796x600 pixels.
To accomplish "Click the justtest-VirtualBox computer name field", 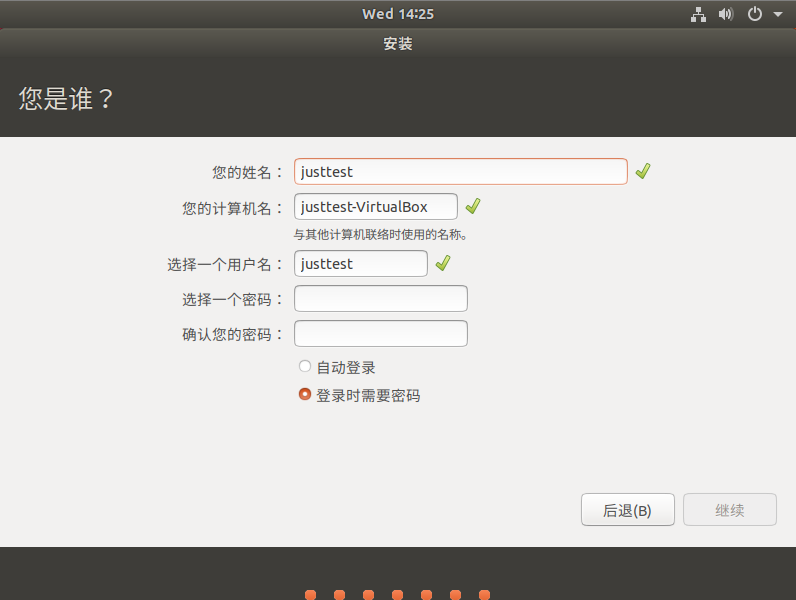I will (376, 207).
